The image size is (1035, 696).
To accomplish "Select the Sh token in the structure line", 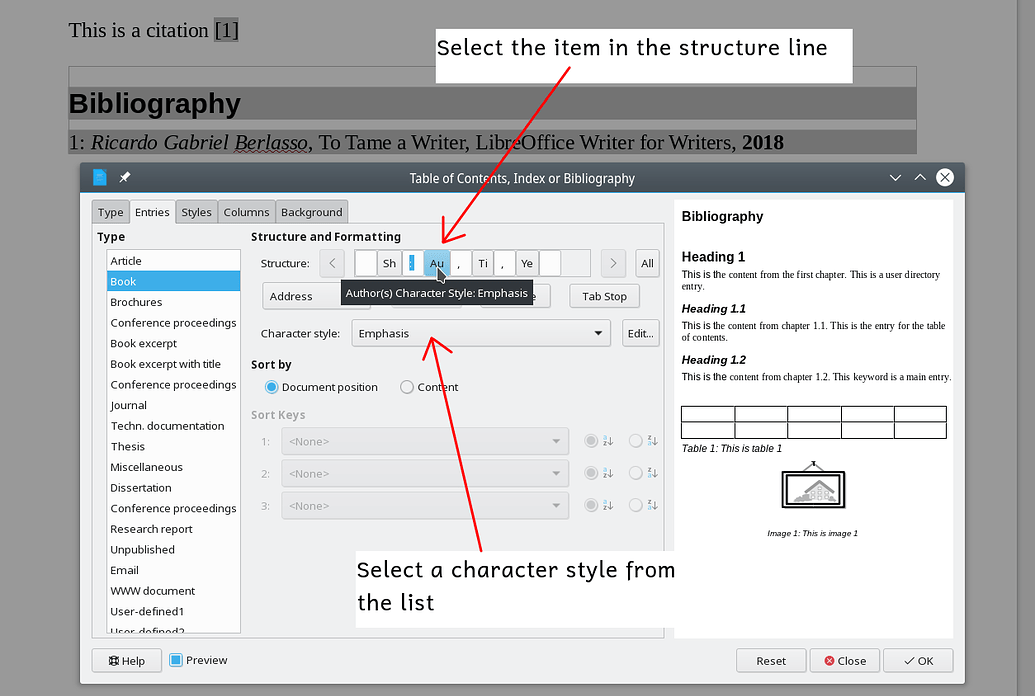I will click(388, 263).
